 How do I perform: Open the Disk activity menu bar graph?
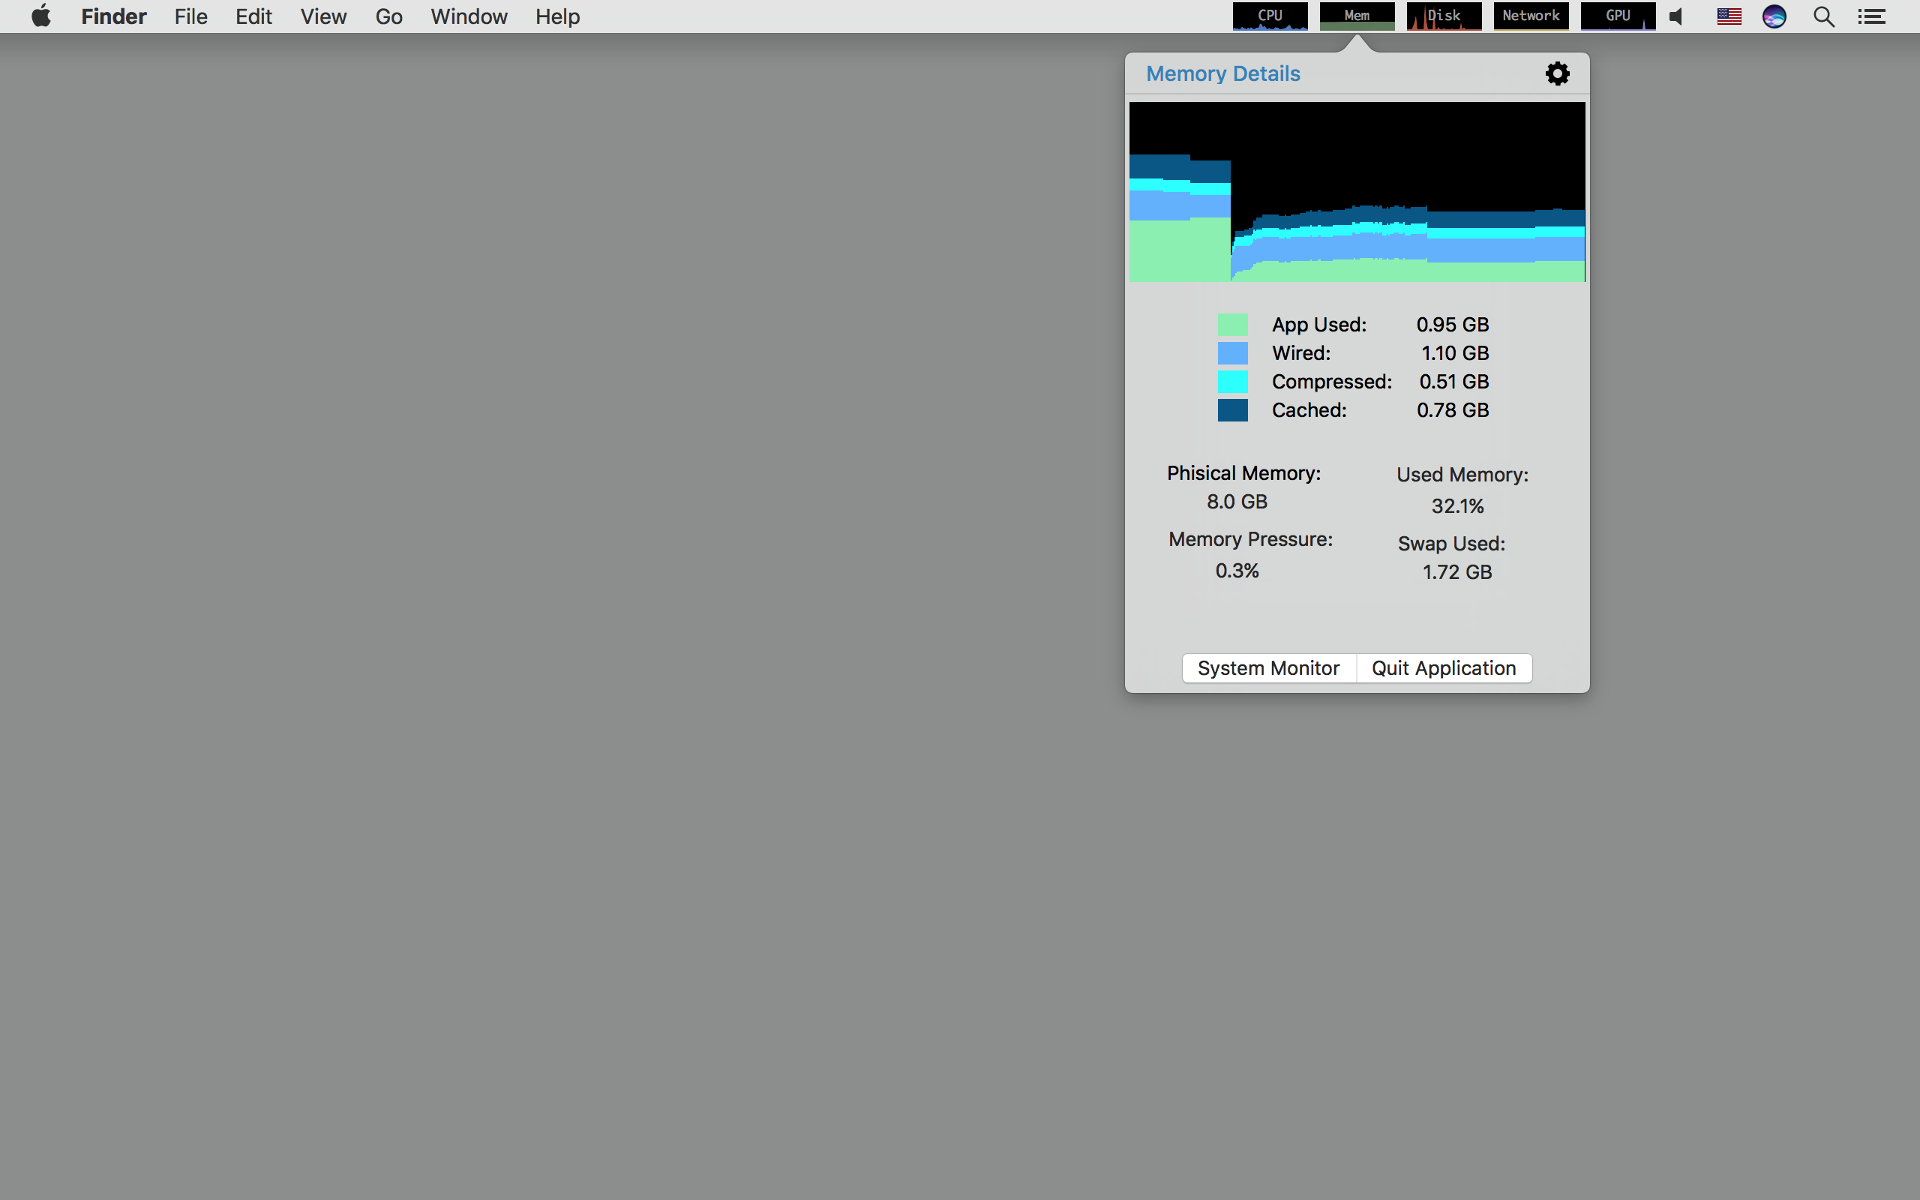point(1444,16)
